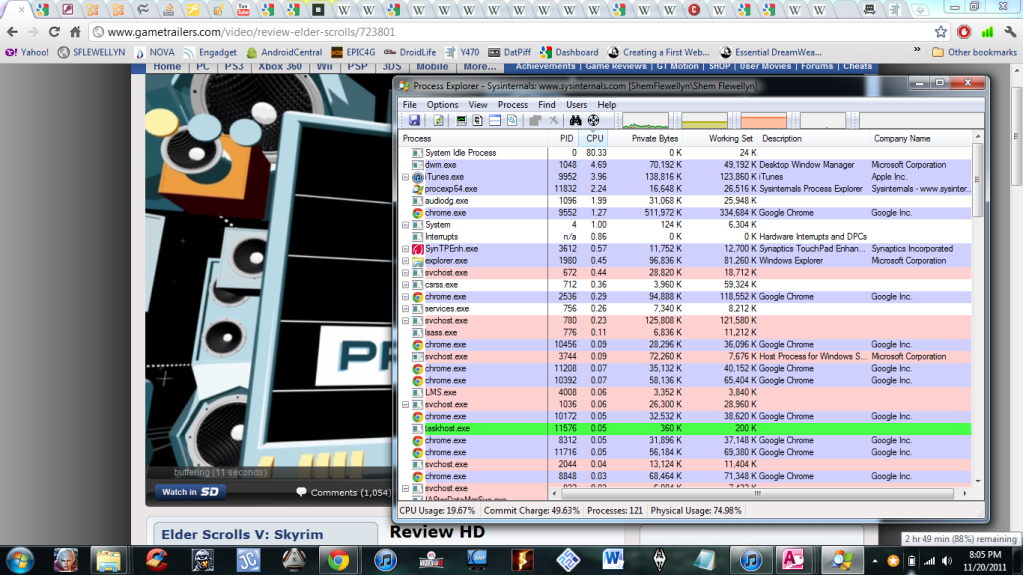The width and height of the screenshot is (1023, 575).
Task: Collapse the svchost.exe PID 780 node
Action: 406,320
